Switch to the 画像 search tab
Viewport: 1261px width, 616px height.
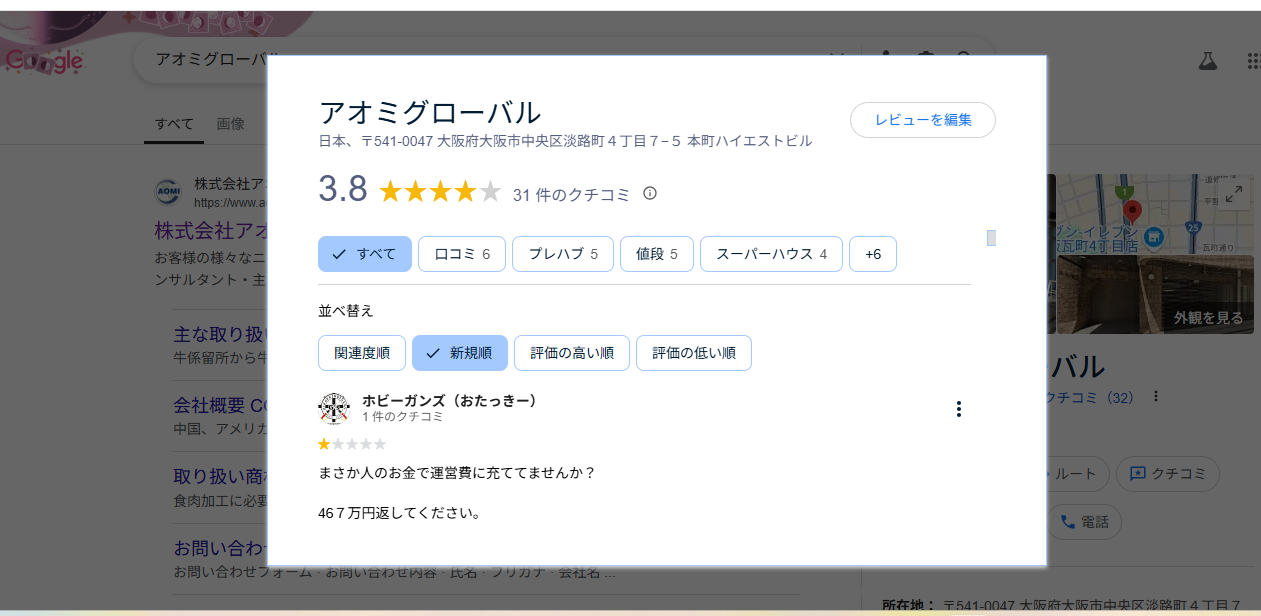pyautogui.click(x=231, y=124)
